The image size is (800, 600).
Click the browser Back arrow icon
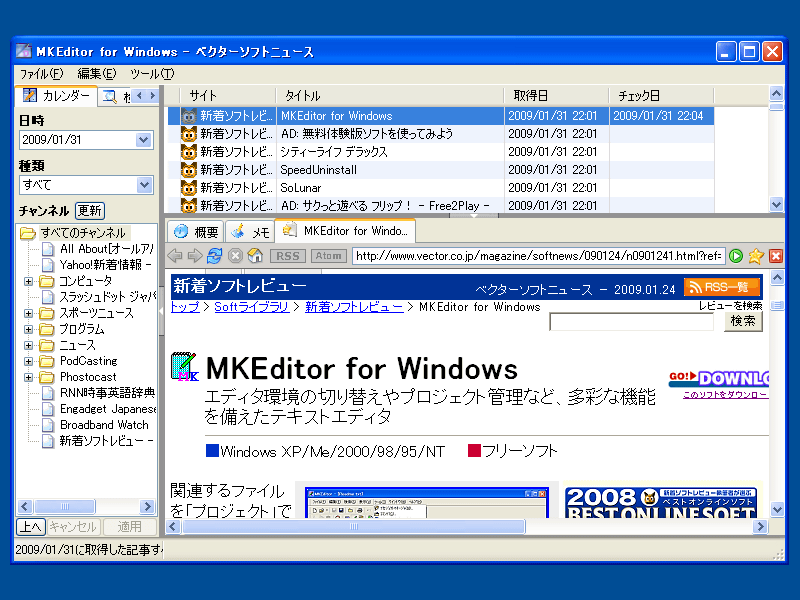click(x=175, y=256)
